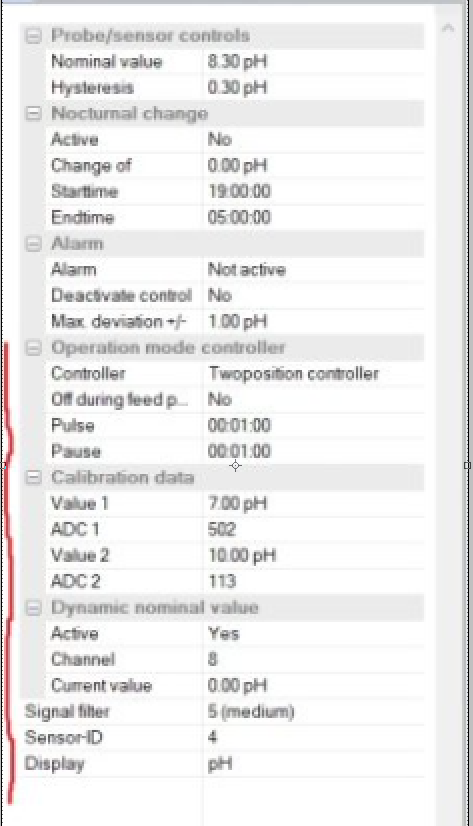Click the Deactivate control row label
This screenshot has height=826, width=473.
(121, 296)
